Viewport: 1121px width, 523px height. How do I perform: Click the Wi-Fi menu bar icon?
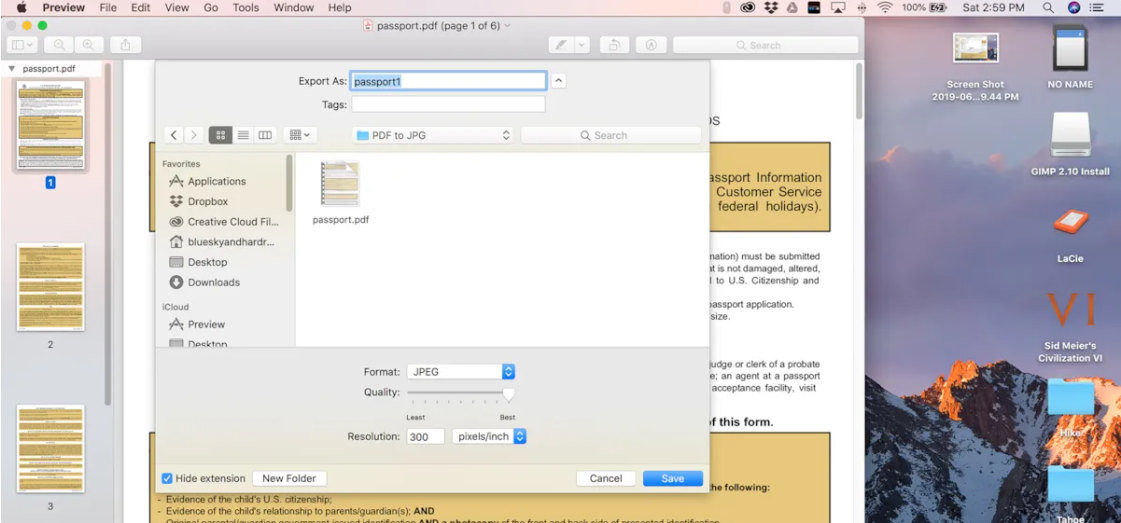885,8
